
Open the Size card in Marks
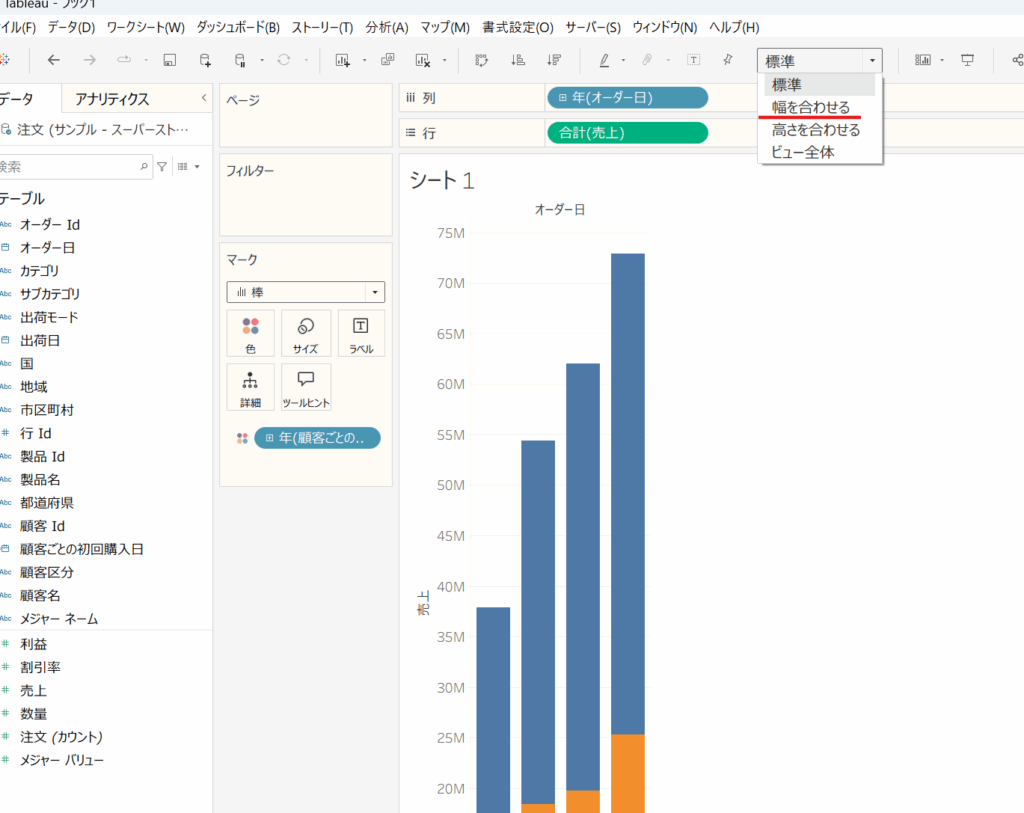point(306,333)
